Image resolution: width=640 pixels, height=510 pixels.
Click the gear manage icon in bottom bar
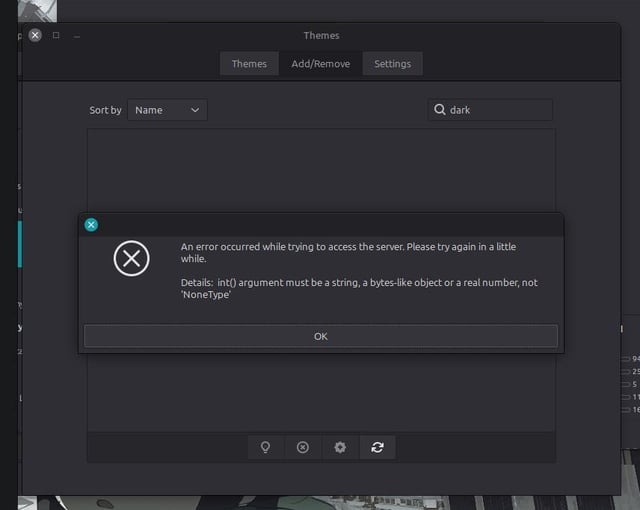coord(340,447)
